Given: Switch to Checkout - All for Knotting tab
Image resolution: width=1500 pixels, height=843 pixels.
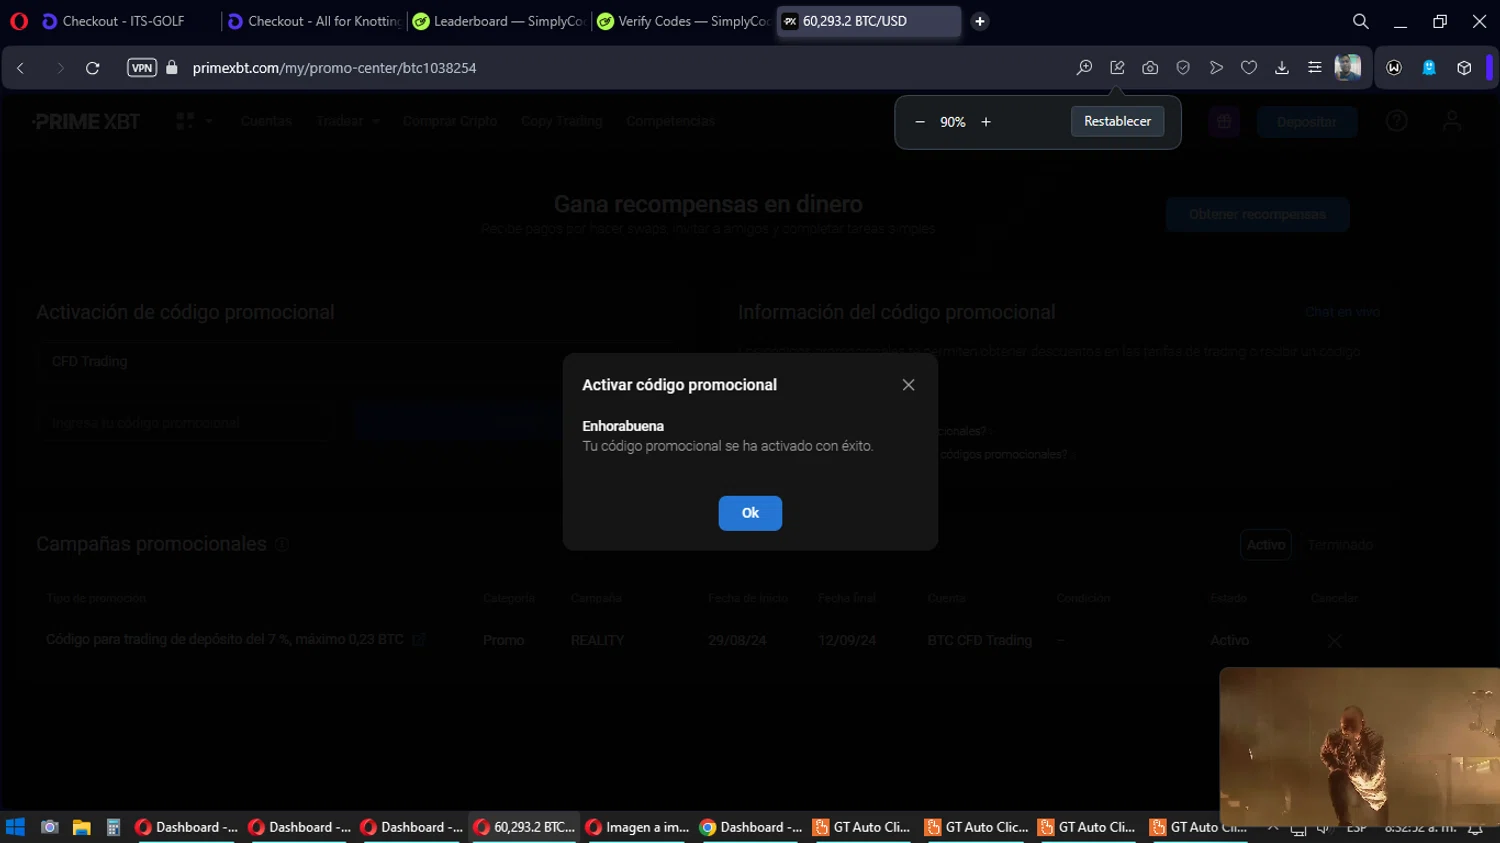Looking at the screenshot, I should click(315, 21).
